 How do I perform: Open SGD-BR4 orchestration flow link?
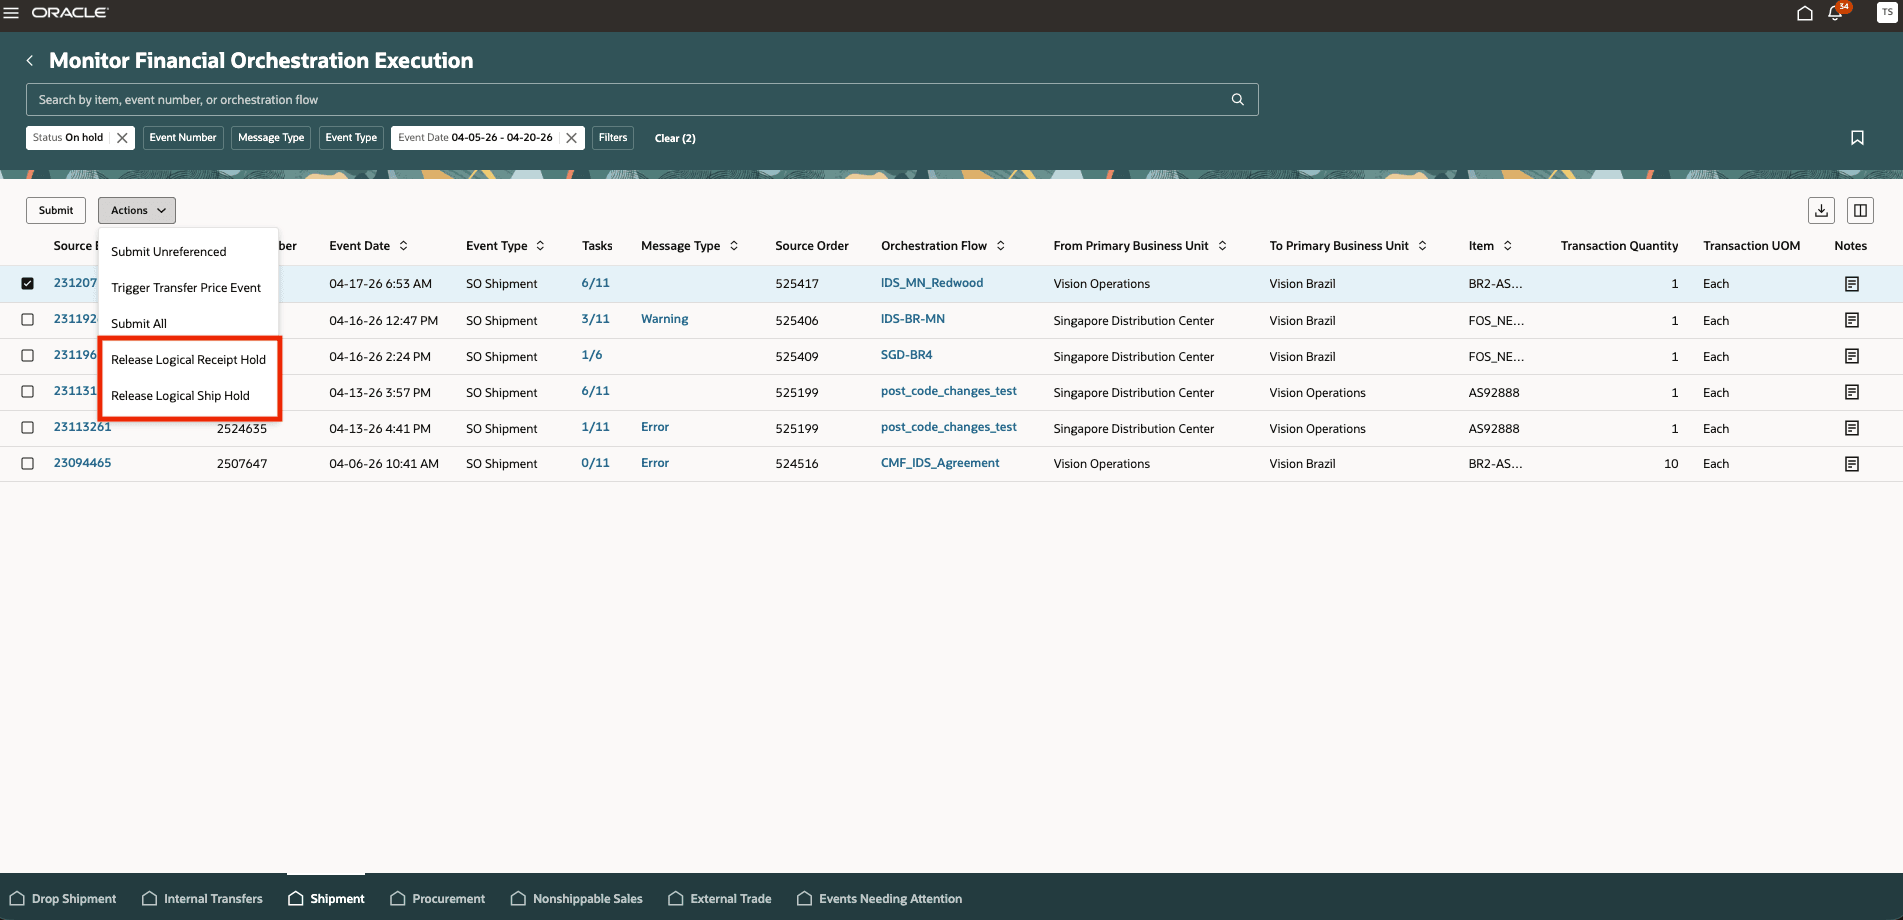pyautogui.click(x=906, y=355)
